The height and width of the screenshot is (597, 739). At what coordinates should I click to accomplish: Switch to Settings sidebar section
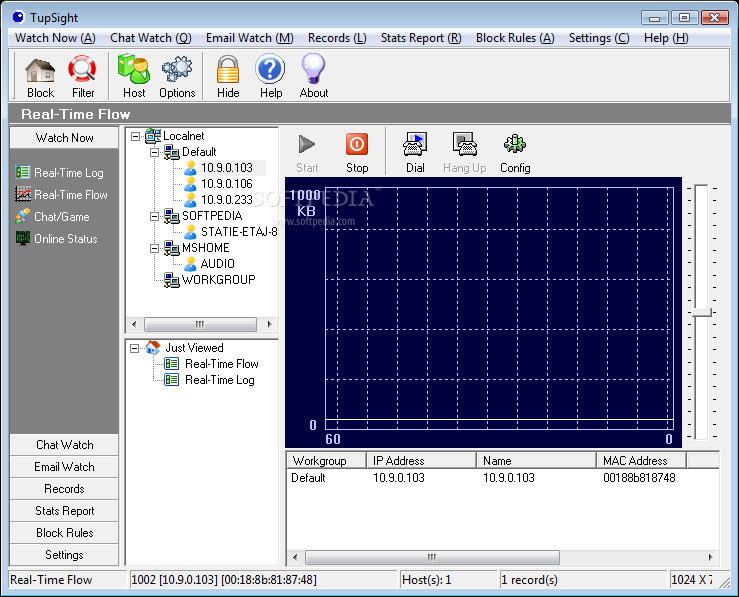[x=64, y=555]
